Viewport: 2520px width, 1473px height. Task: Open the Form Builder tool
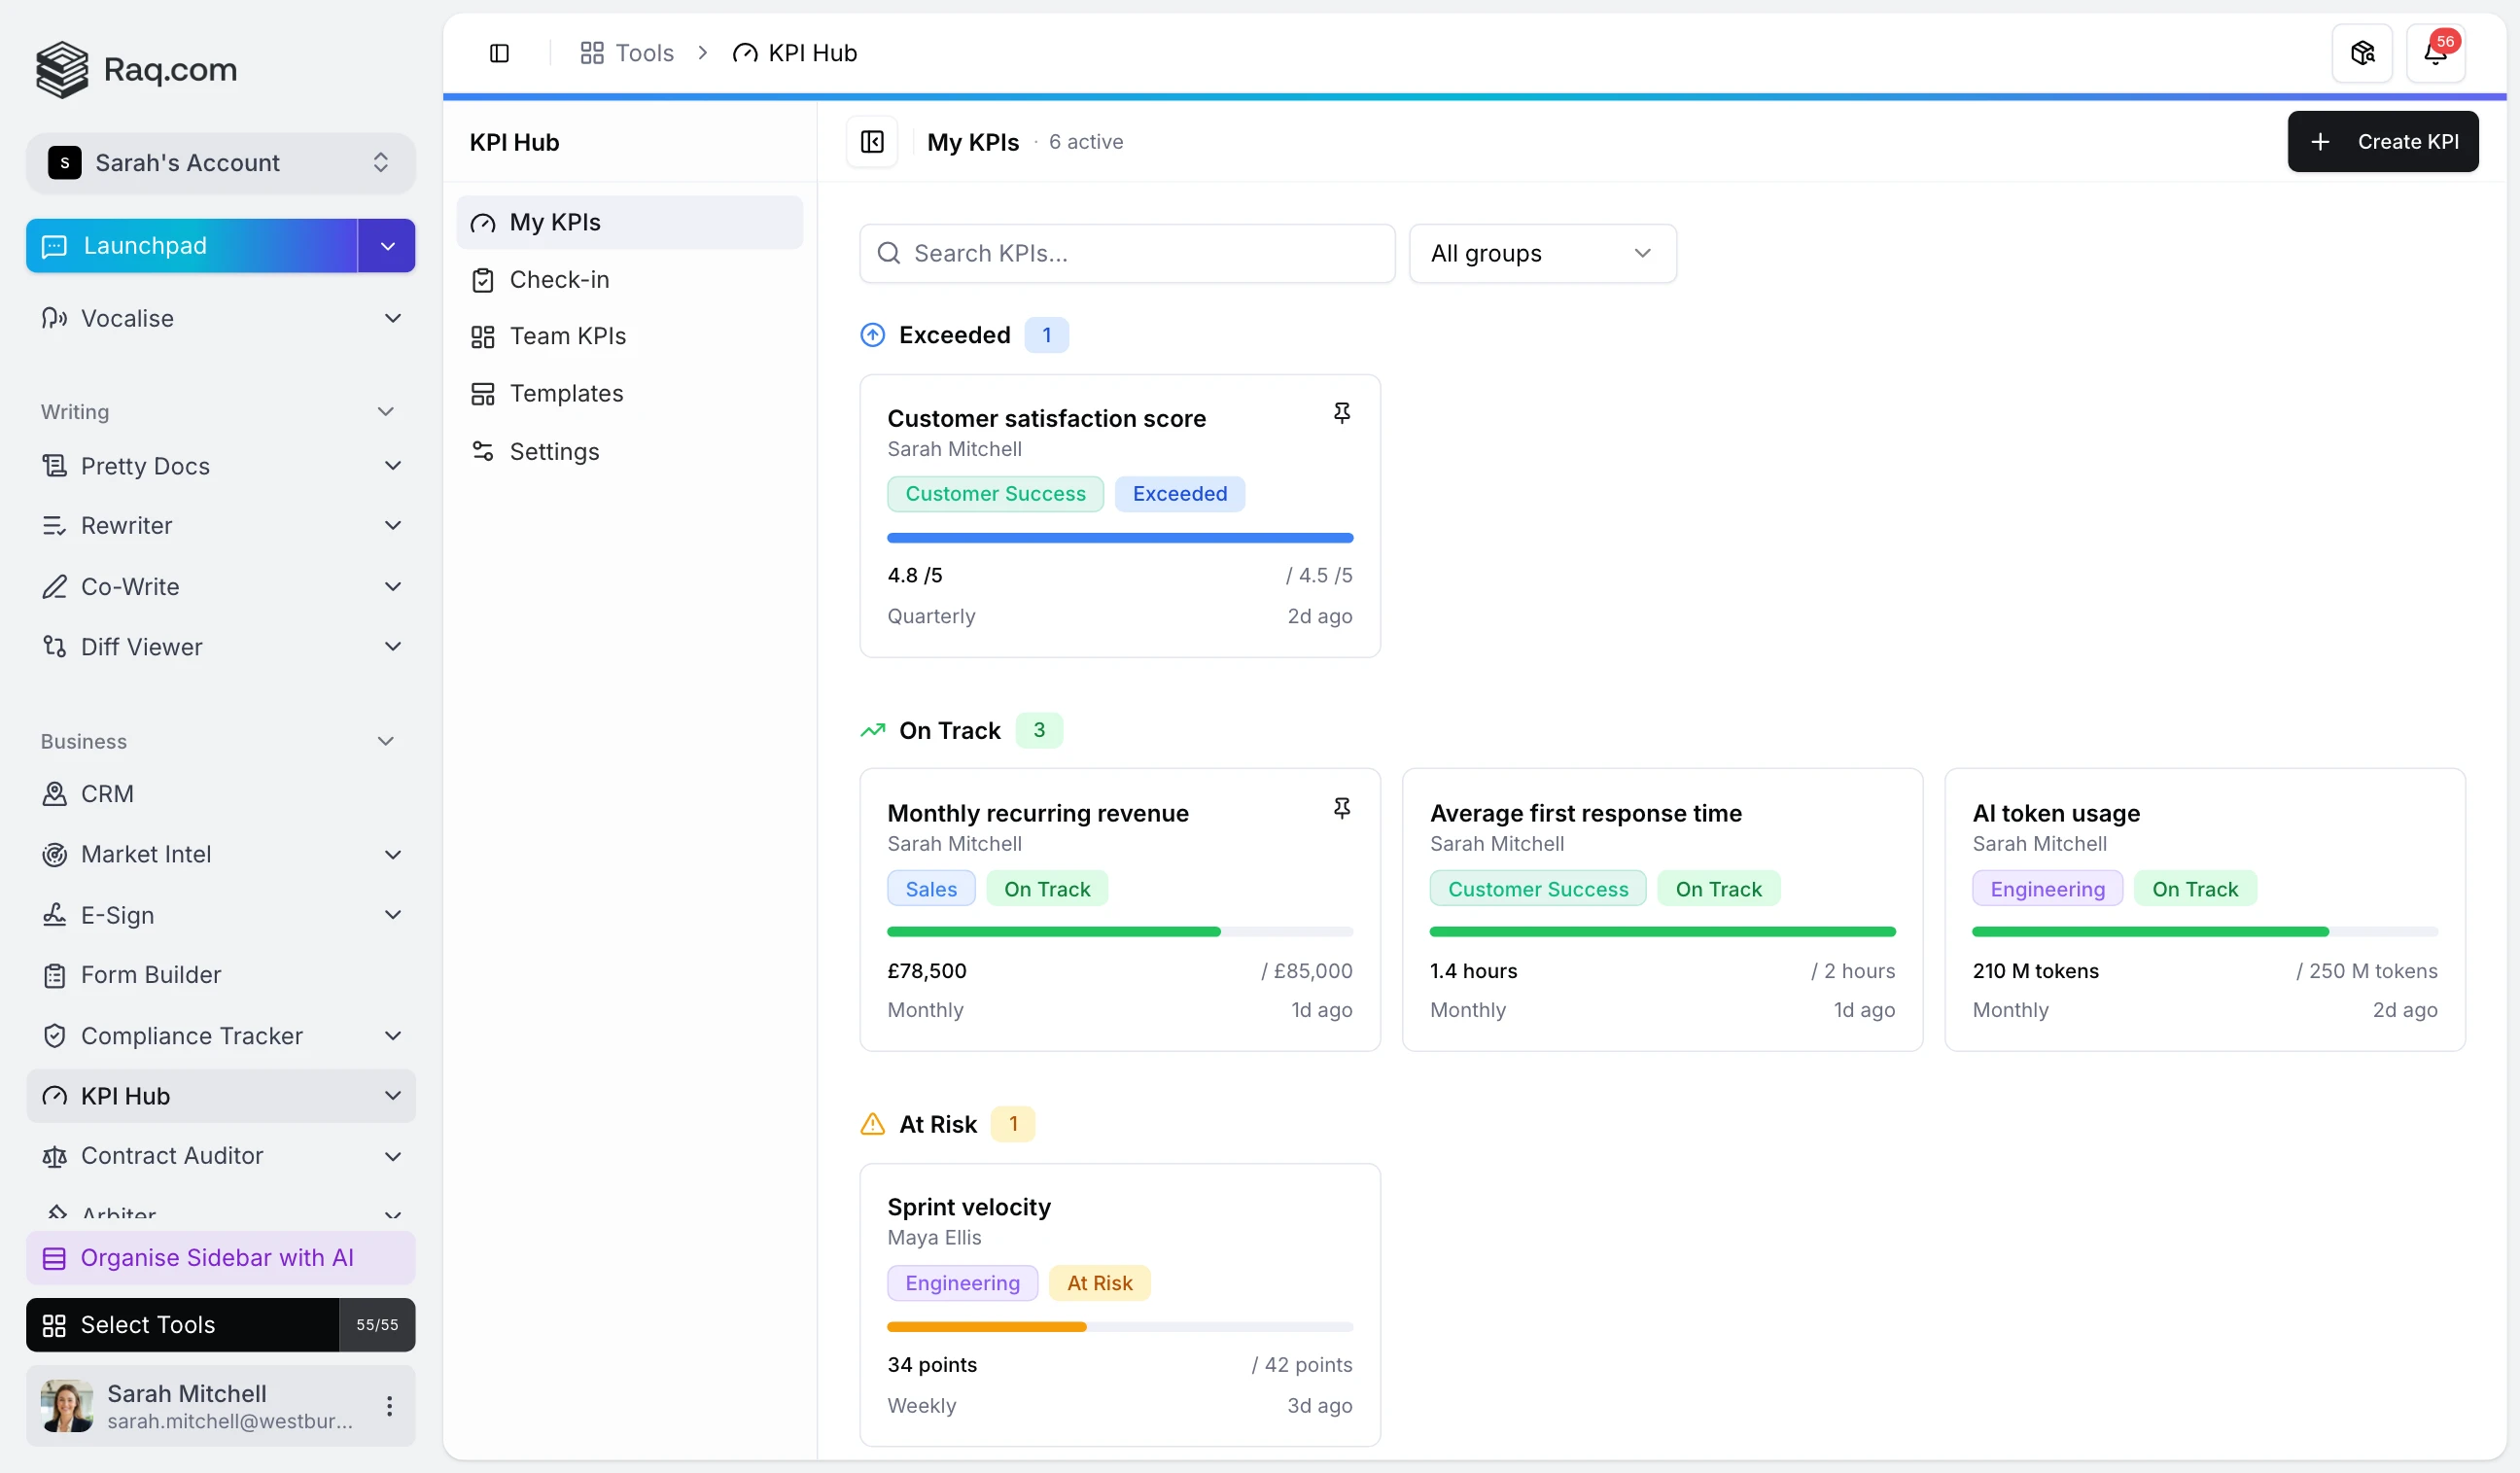(150, 974)
